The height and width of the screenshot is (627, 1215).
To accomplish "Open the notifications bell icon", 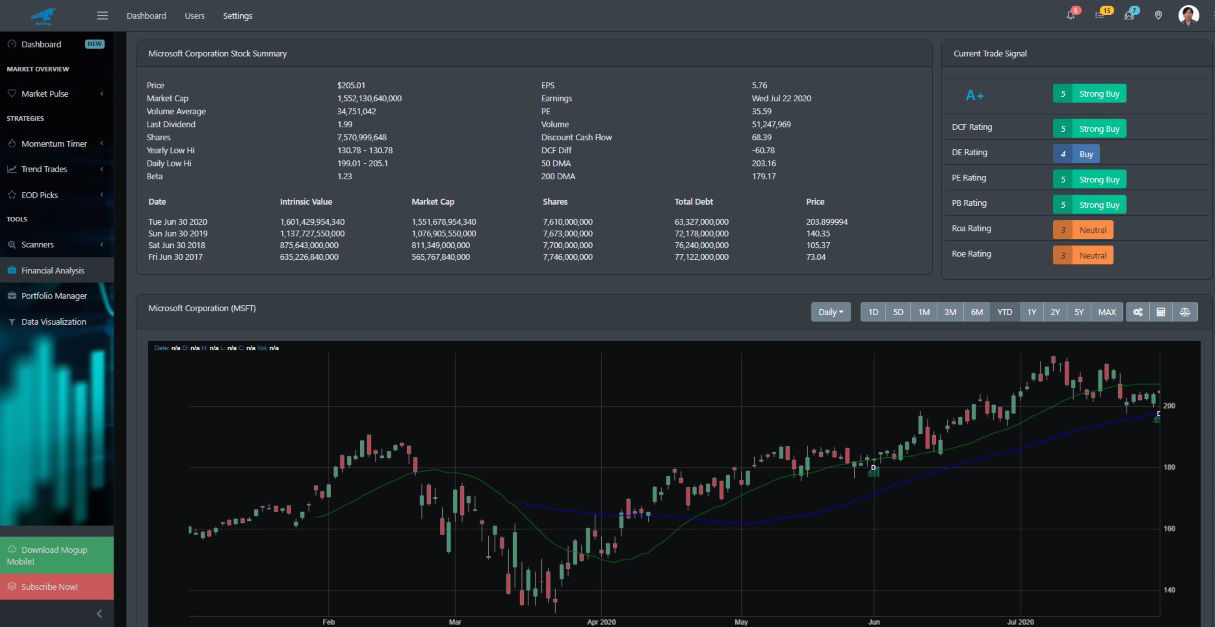I will pyautogui.click(x=1071, y=15).
